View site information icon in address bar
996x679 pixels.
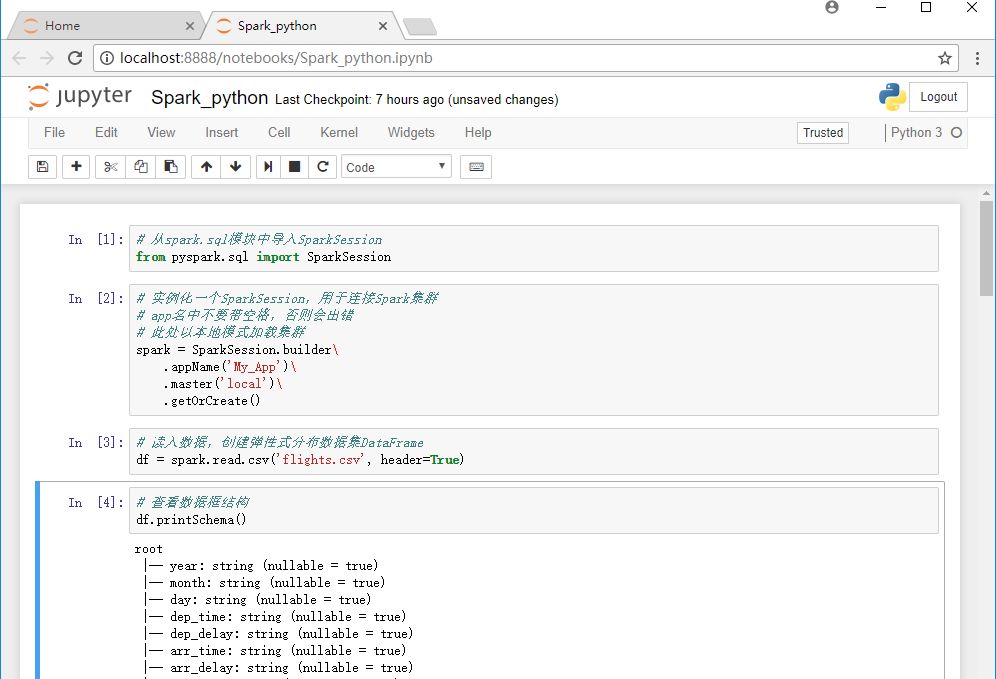click(107, 58)
